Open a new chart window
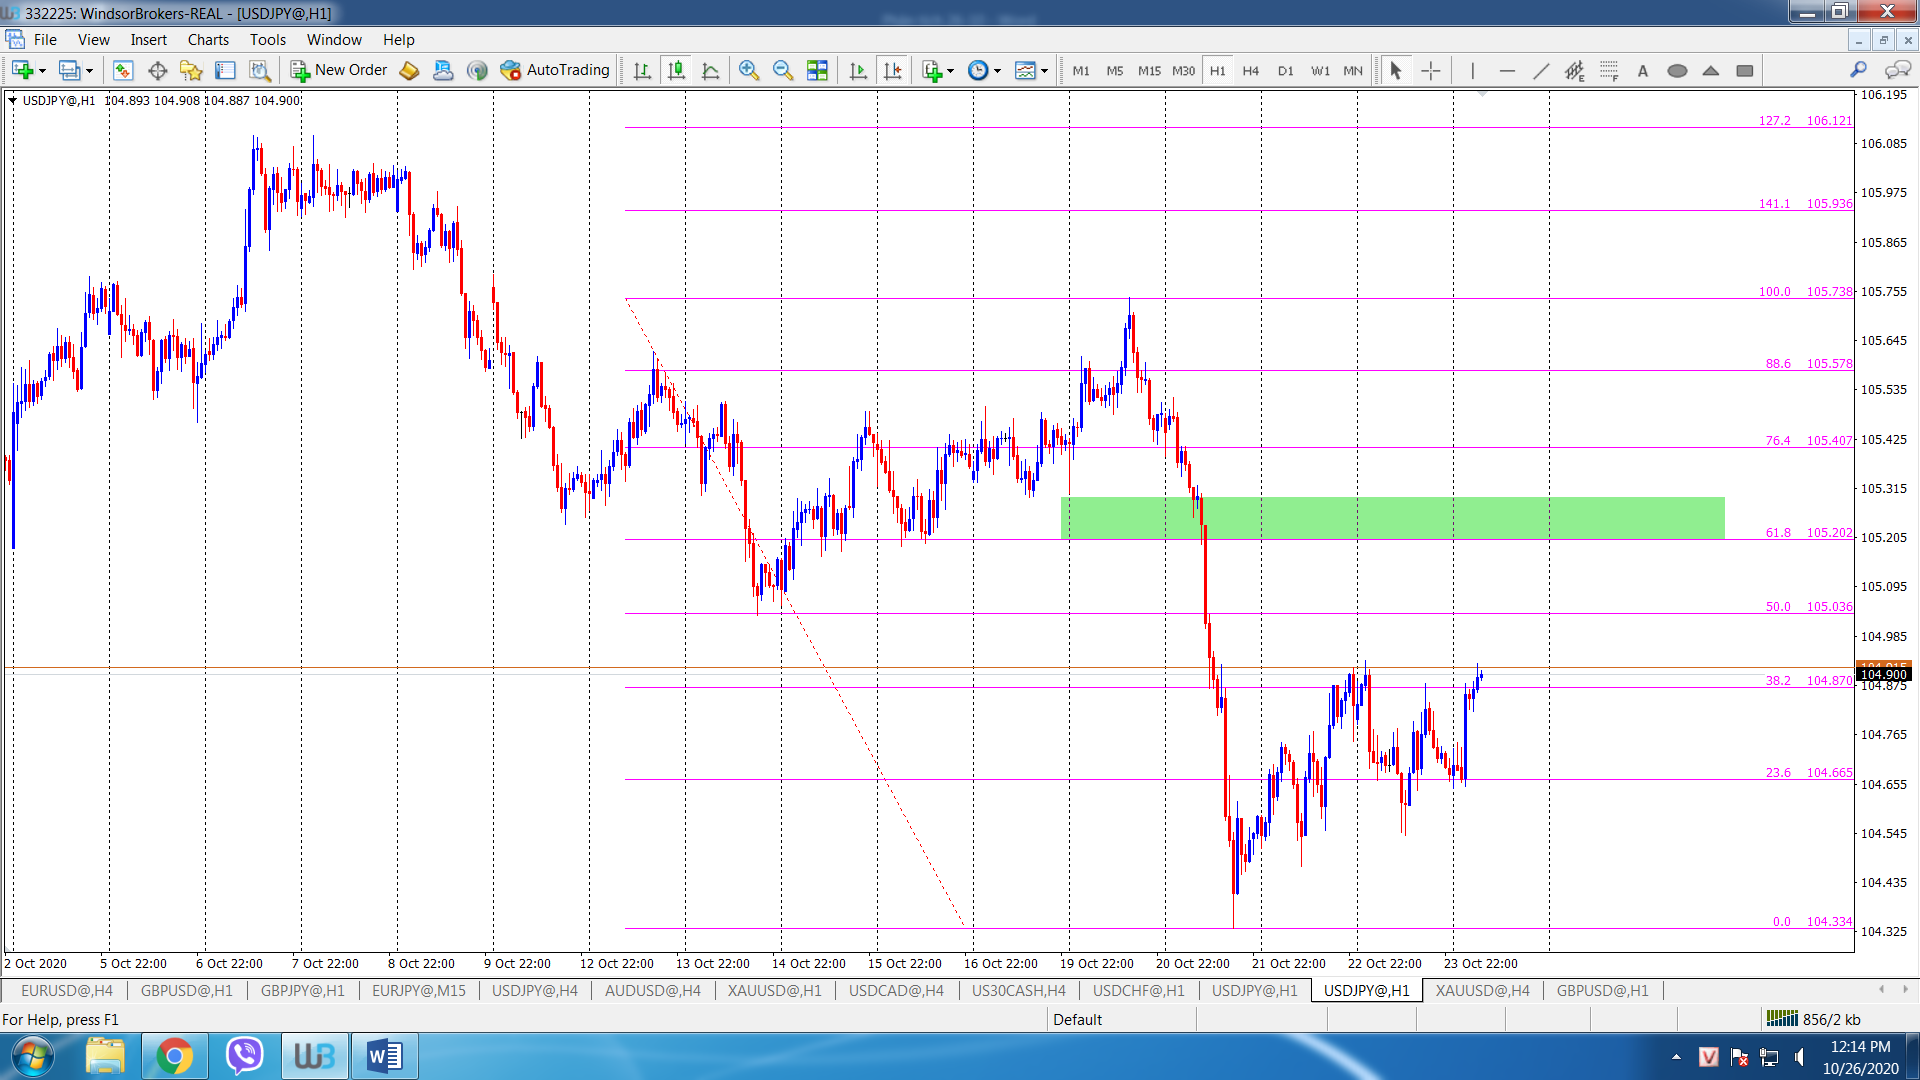1920x1080 pixels. coord(22,70)
